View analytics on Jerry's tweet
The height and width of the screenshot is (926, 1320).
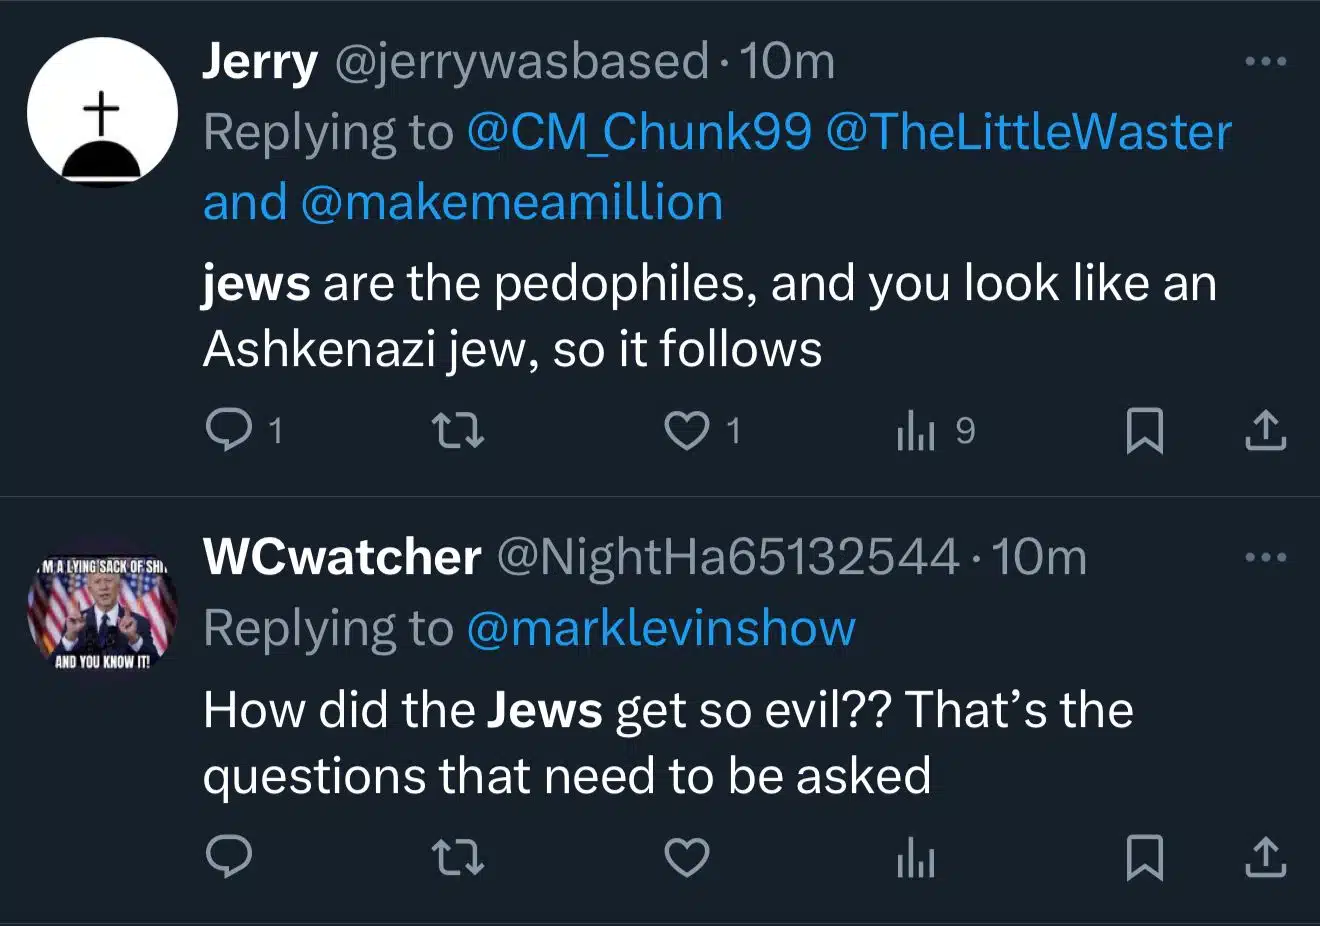916,431
